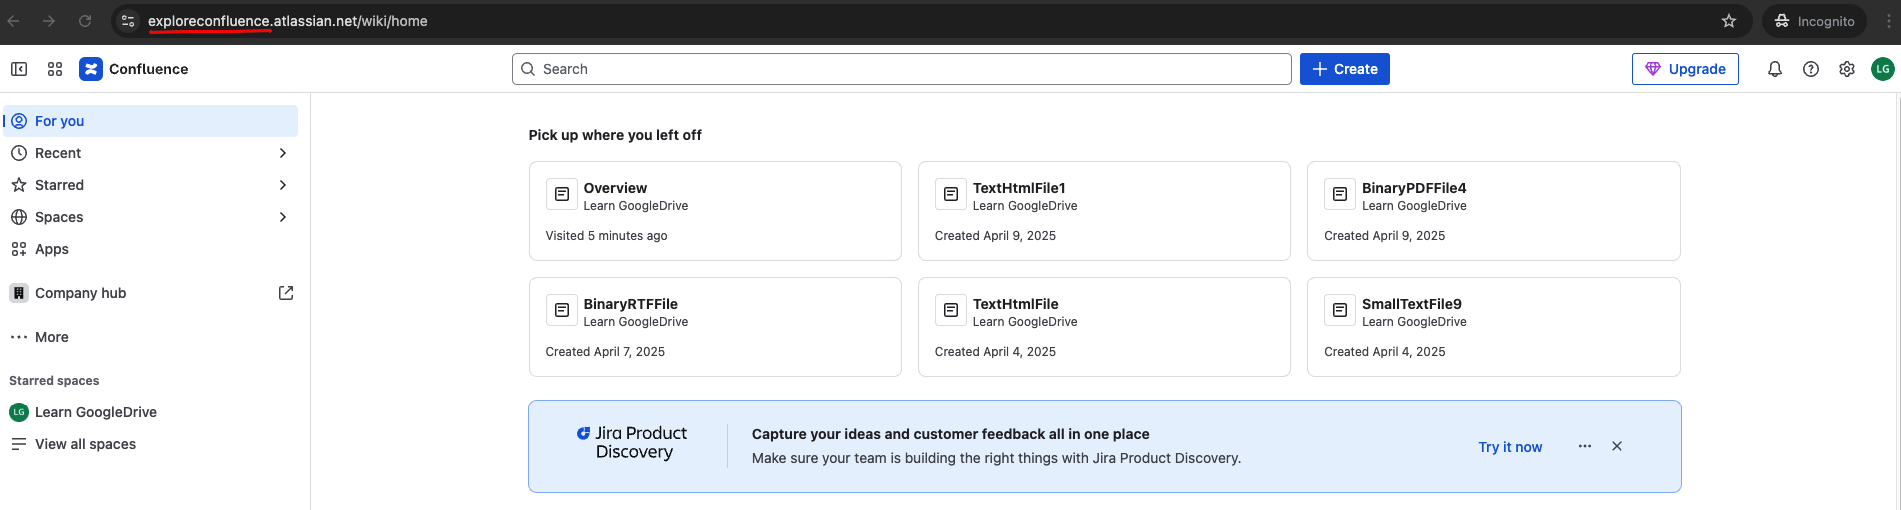Open the Overview page card

[715, 211]
